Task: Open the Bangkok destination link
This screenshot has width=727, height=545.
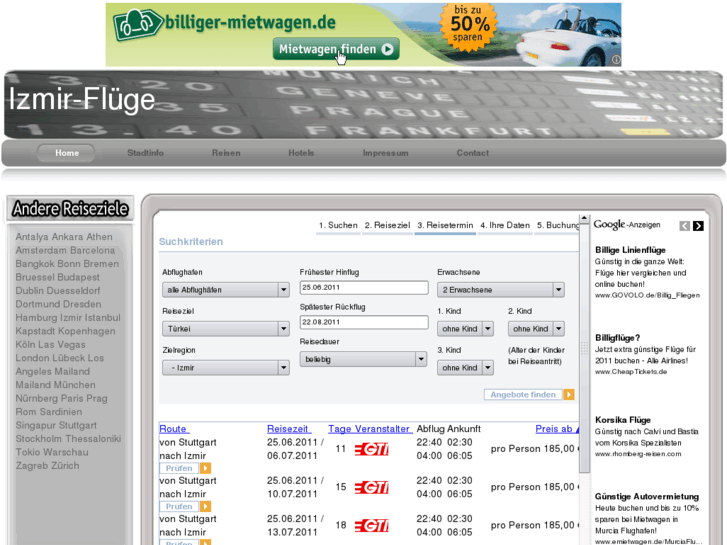Action: pos(34,264)
